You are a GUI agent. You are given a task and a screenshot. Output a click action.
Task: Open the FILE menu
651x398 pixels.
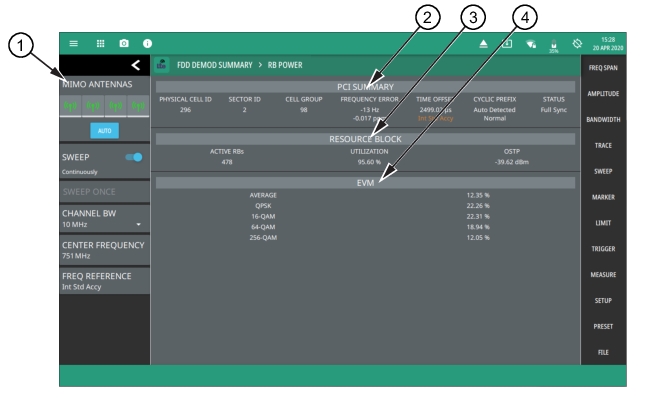[603, 352]
